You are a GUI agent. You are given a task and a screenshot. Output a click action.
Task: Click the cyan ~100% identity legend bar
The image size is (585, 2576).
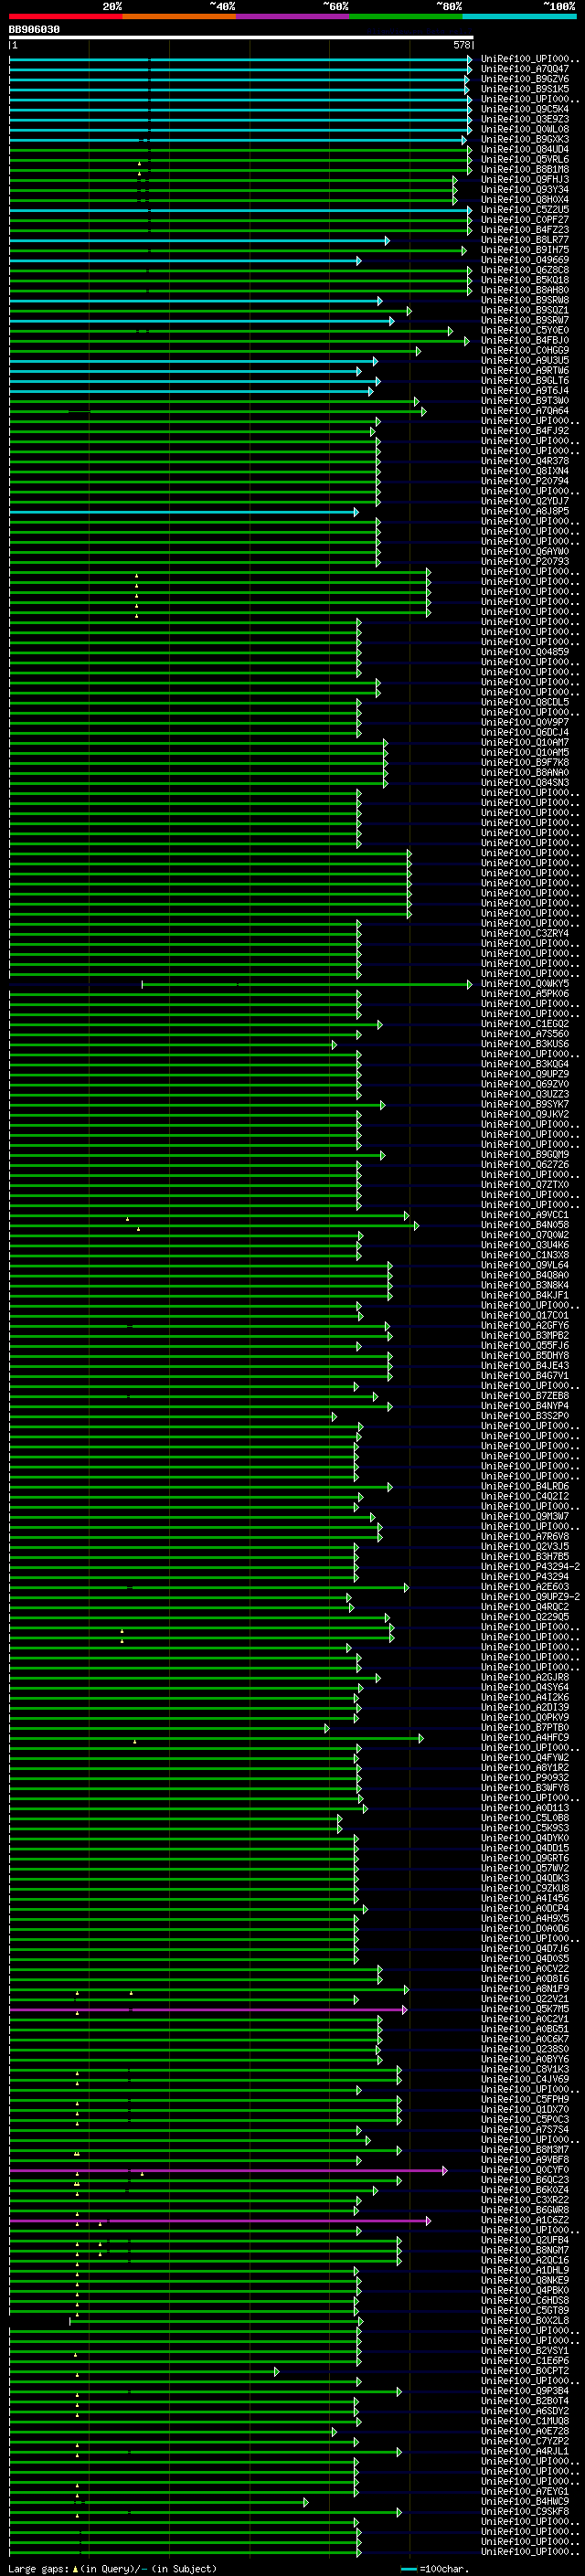click(519, 16)
